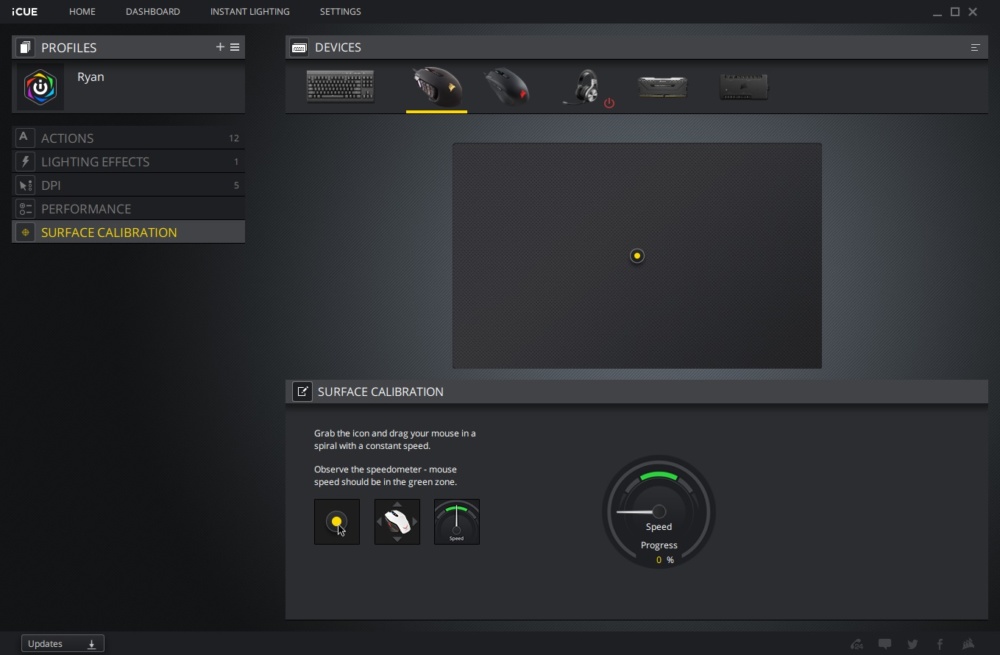The height and width of the screenshot is (655, 1000).
Task: Open the HOME tab
Action: click(x=82, y=11)
